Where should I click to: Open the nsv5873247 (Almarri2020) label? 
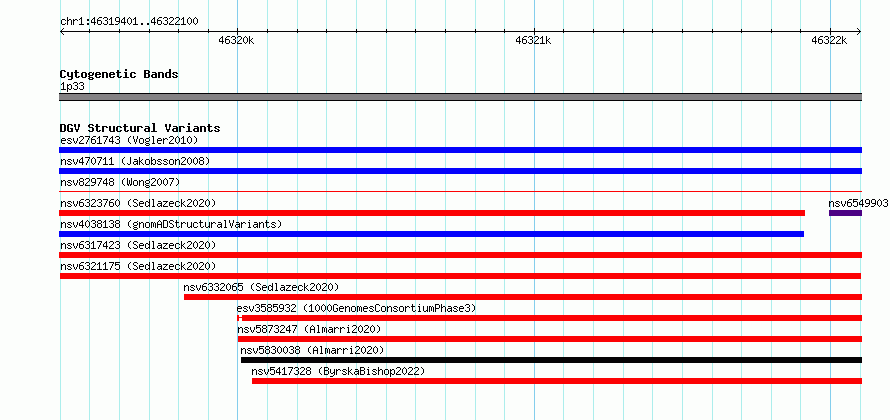click(309, 329)
